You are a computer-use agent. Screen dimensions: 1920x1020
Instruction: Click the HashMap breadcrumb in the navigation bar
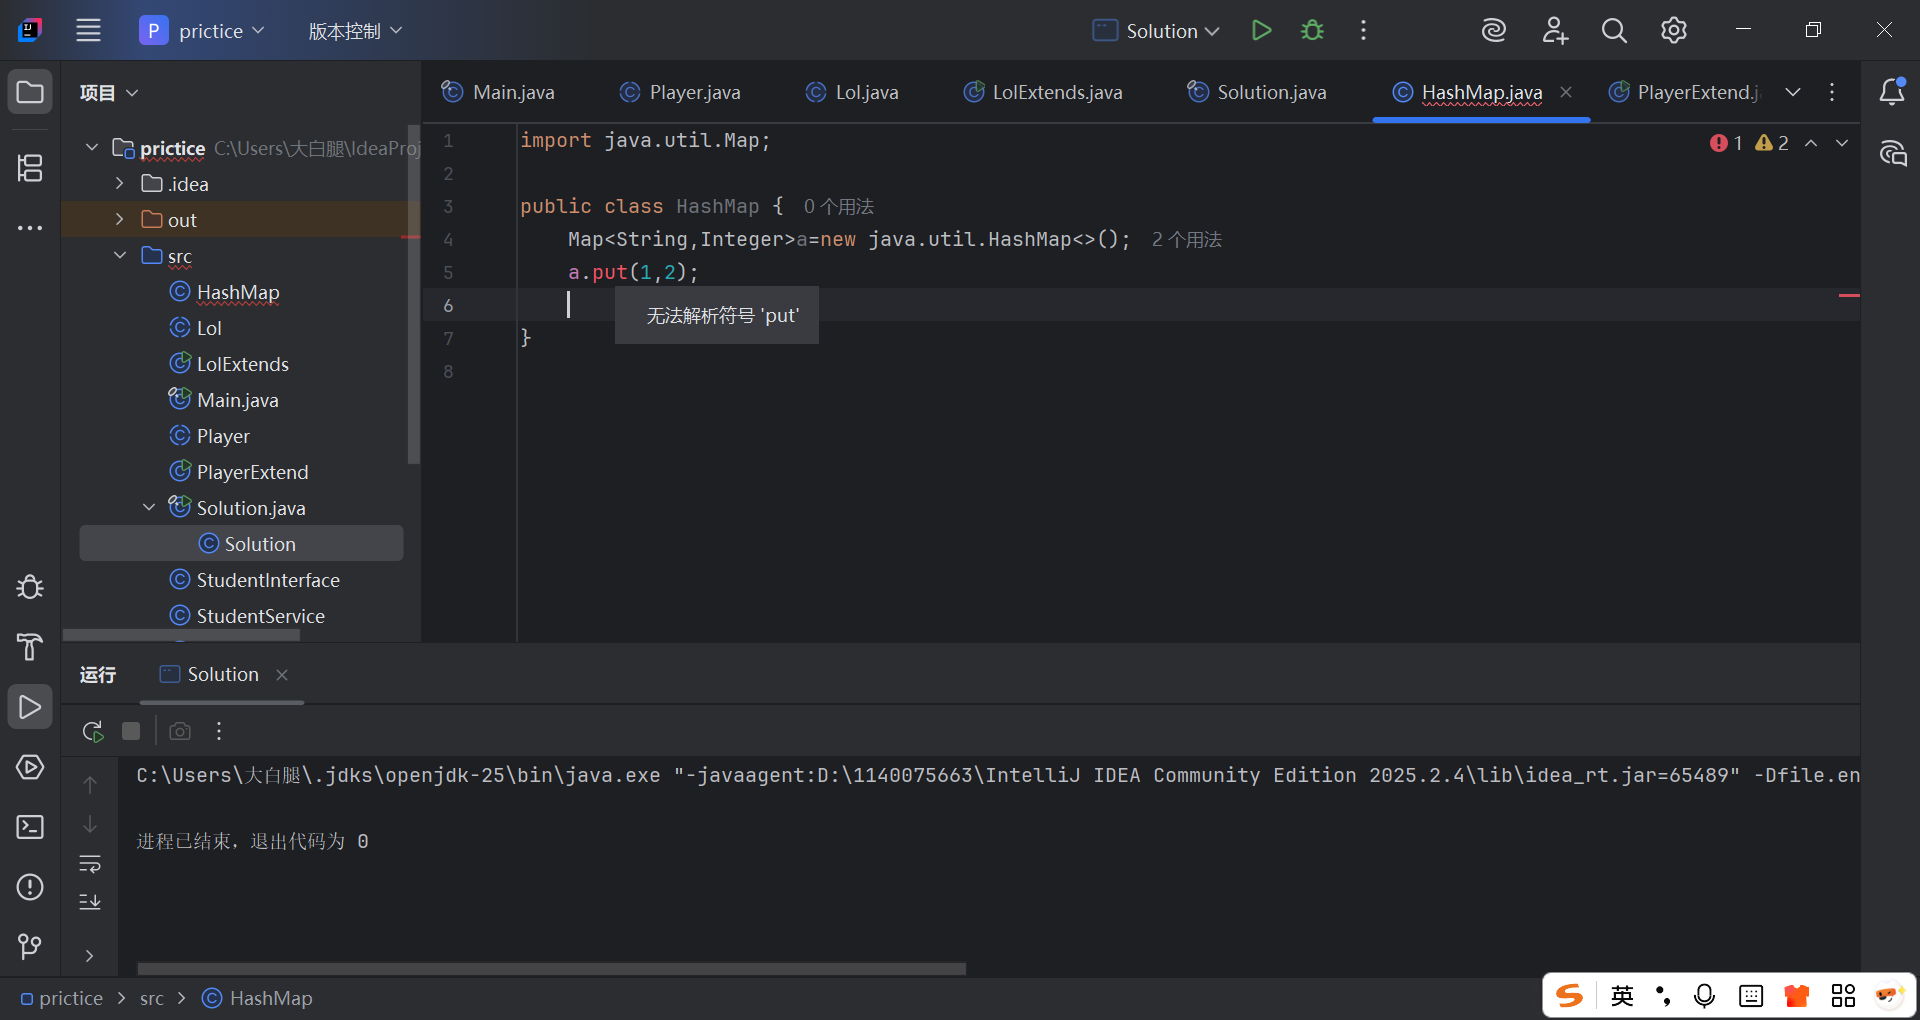click(x=258, y=998)
